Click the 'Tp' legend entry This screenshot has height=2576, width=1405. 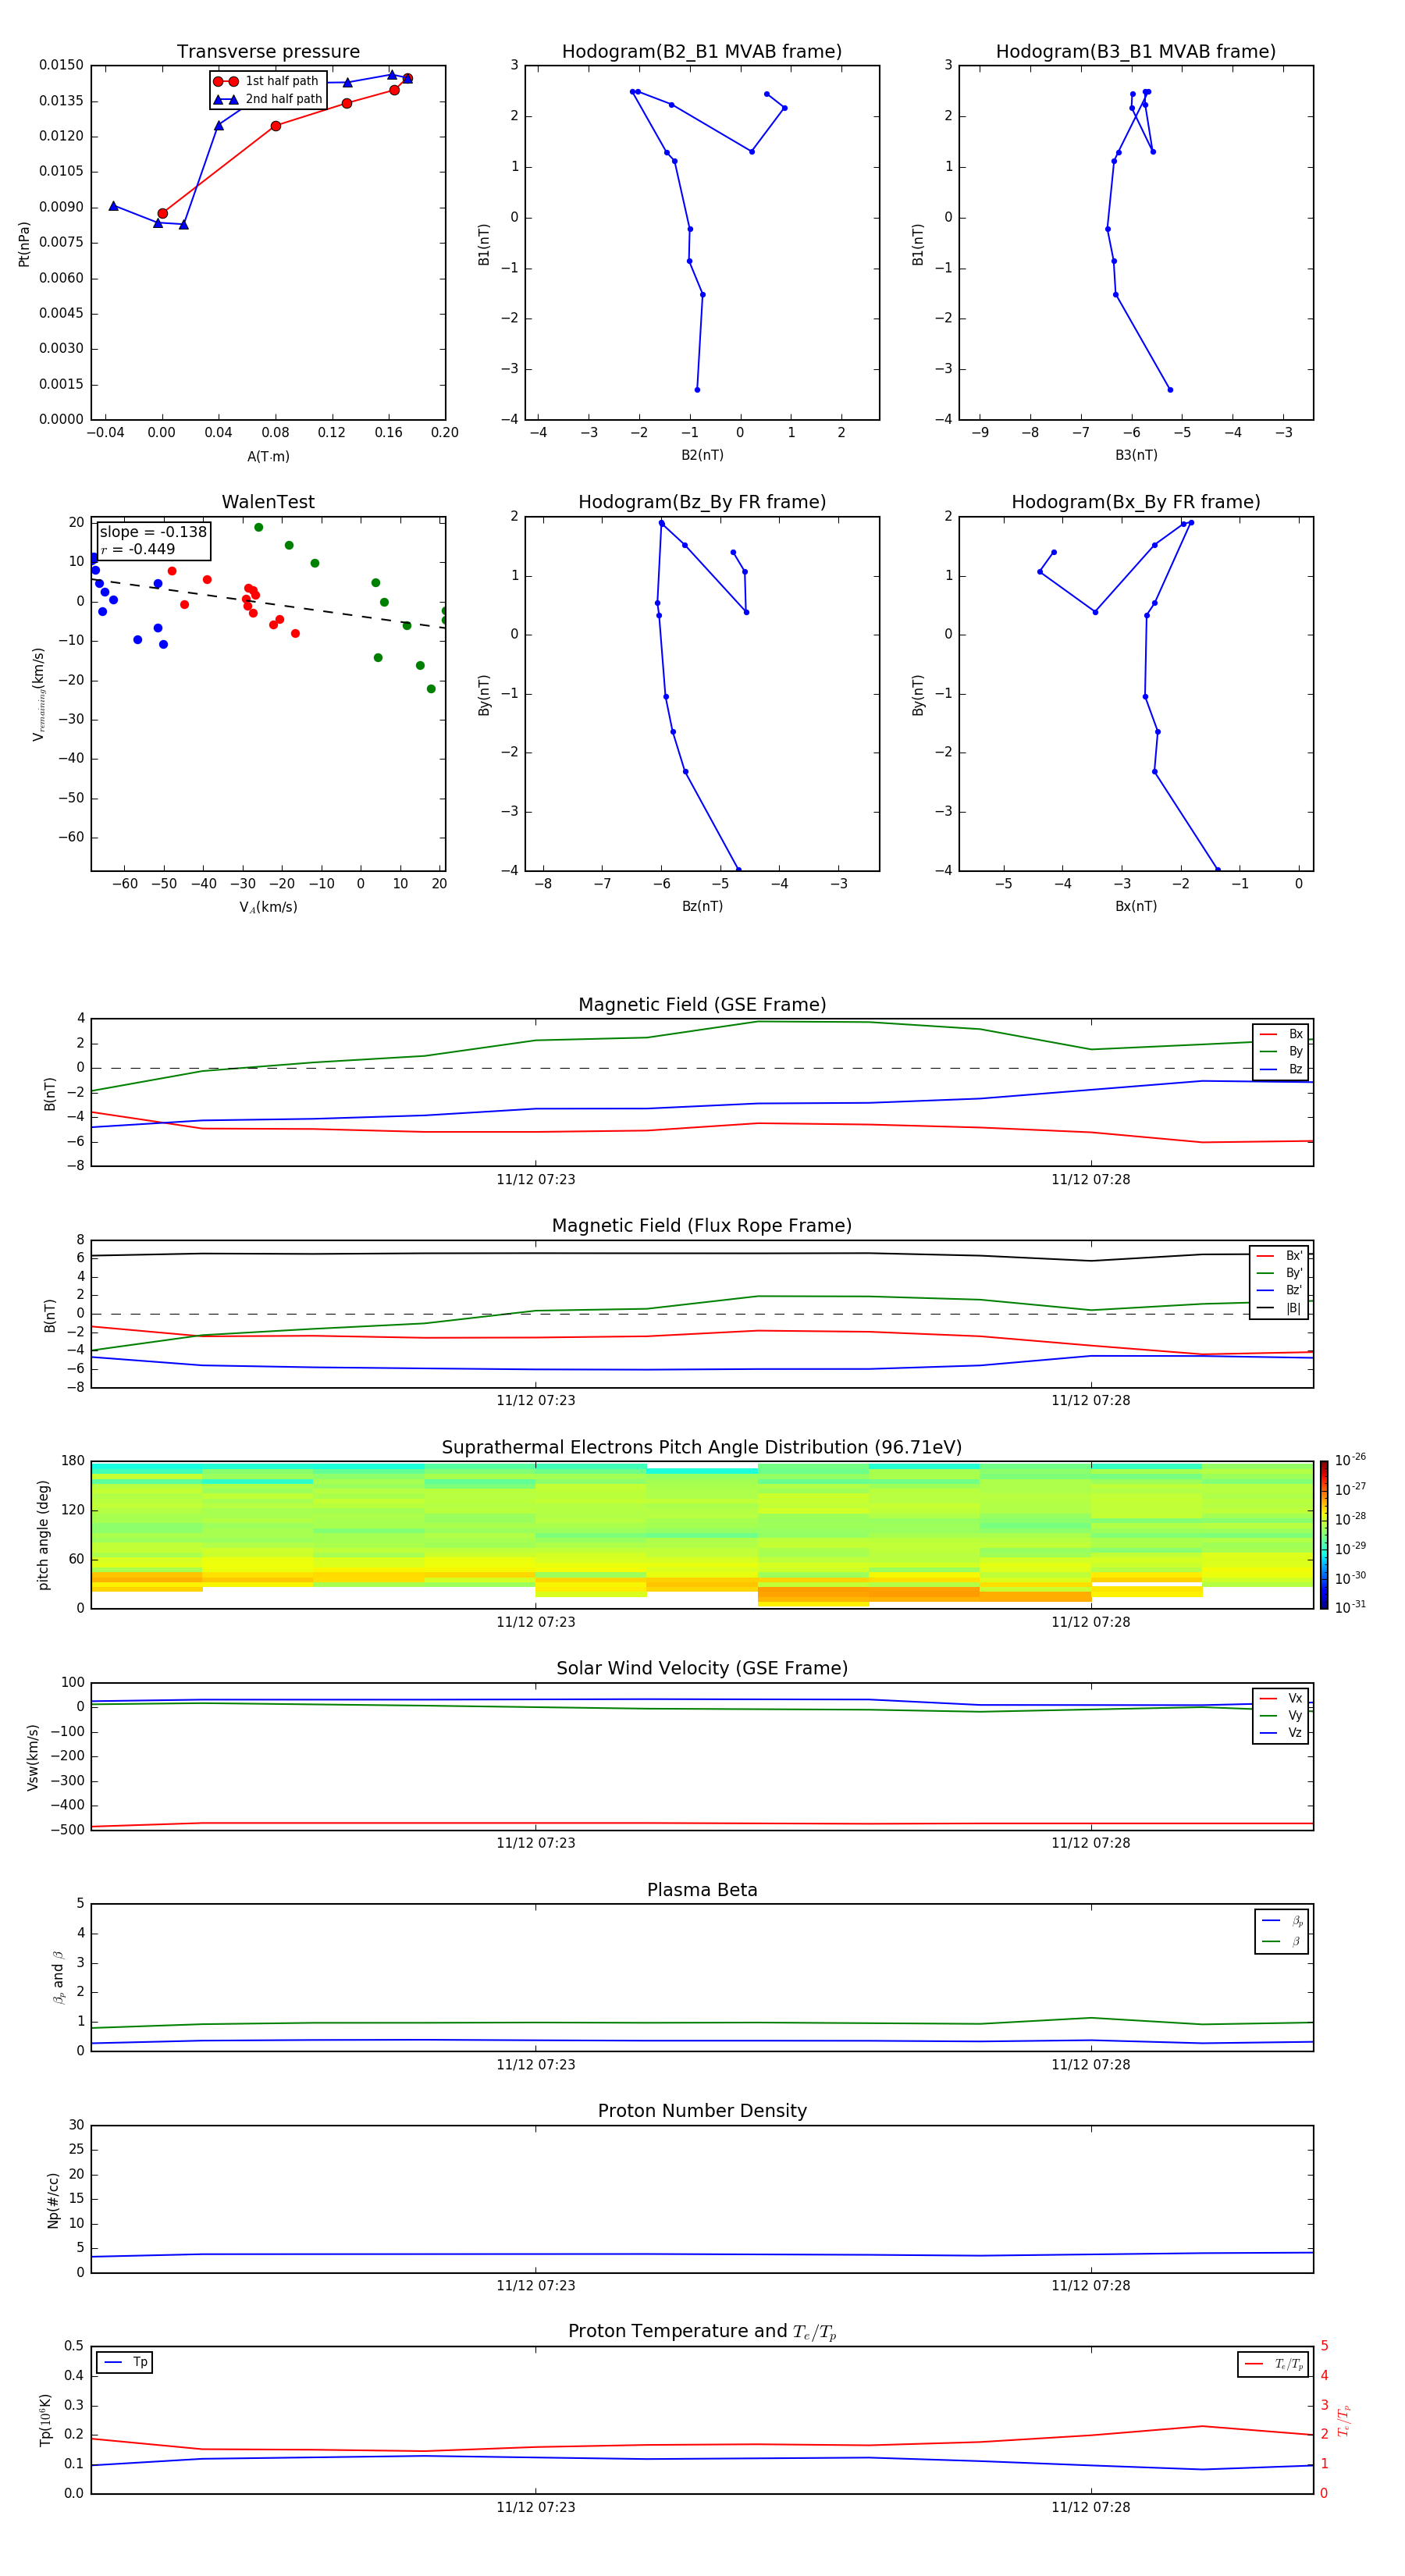click(x=125, y=2362)
